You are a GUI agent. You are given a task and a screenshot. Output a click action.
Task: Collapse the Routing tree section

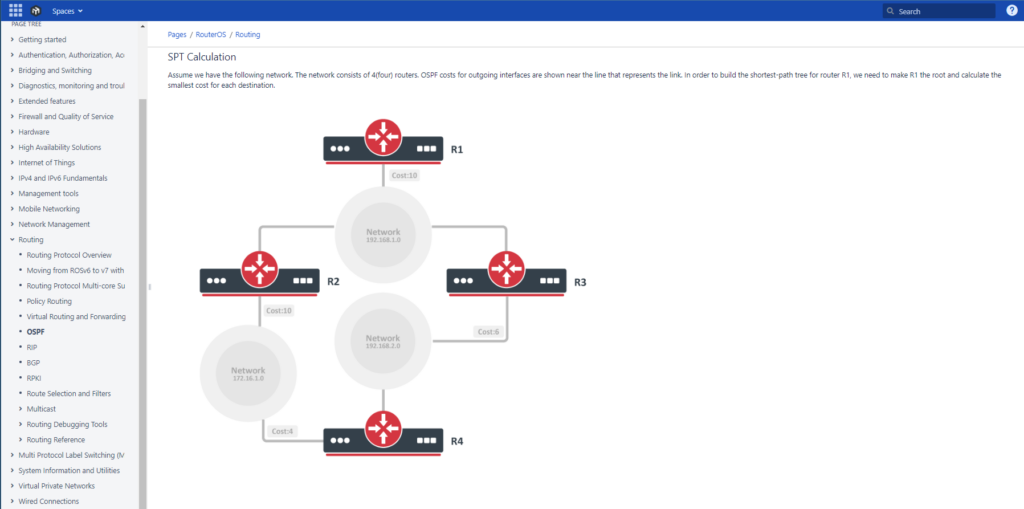click(x=12, y=240)
